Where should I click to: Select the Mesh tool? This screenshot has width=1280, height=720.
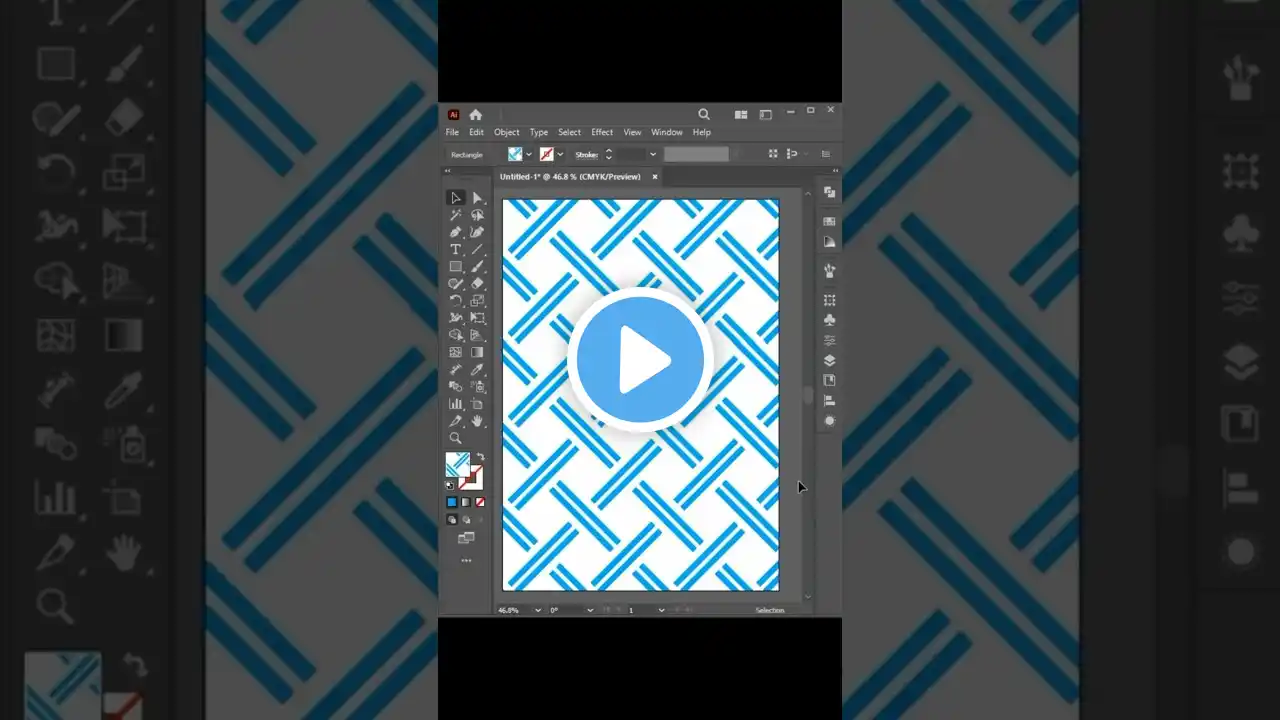click(x=456, y=352)
